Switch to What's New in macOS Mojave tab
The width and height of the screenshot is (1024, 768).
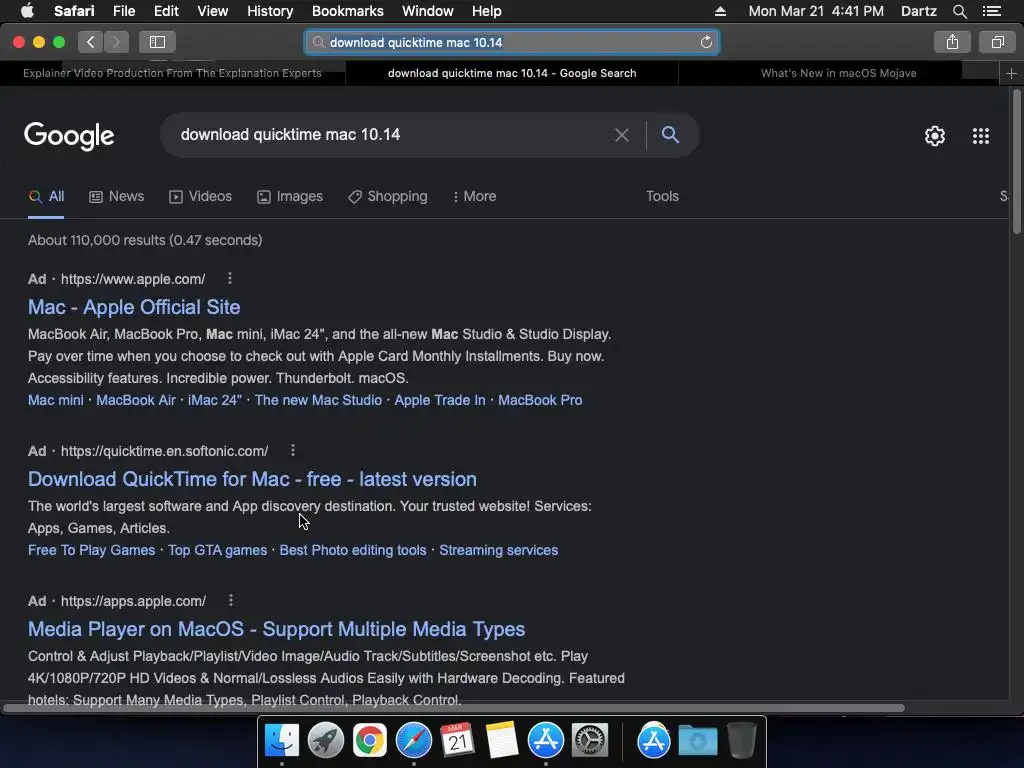pos(839,73)
